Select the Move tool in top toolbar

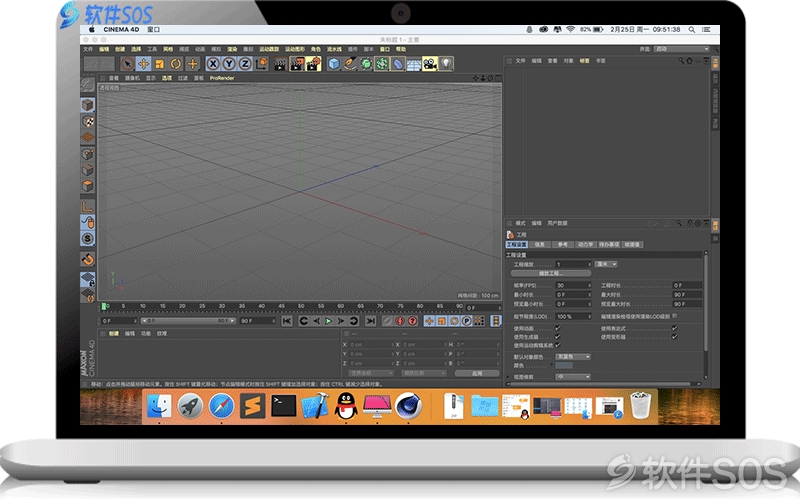pyautogui.click(x=143, y=64)
